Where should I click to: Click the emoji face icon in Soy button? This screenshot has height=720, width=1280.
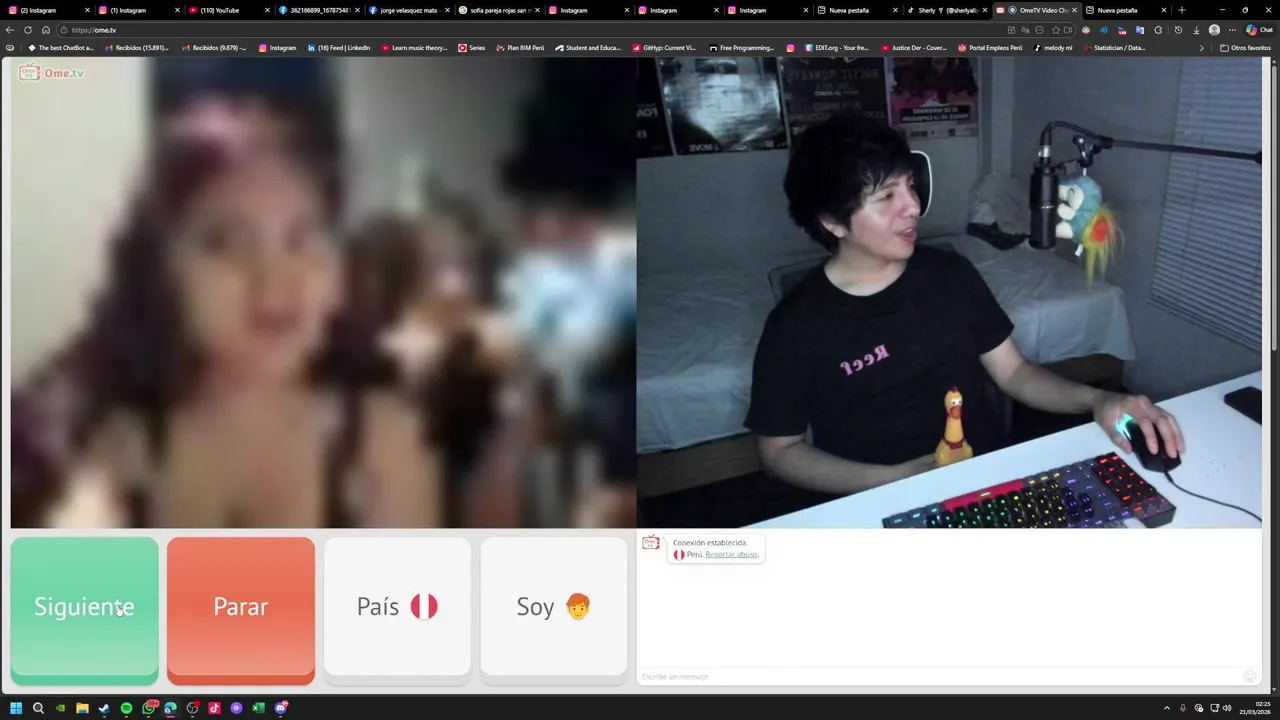[x=578, y=606]
